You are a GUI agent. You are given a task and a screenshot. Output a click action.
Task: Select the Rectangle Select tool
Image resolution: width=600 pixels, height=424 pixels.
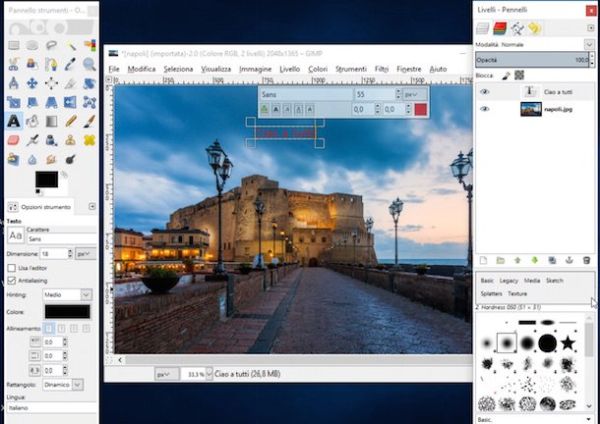14,45
